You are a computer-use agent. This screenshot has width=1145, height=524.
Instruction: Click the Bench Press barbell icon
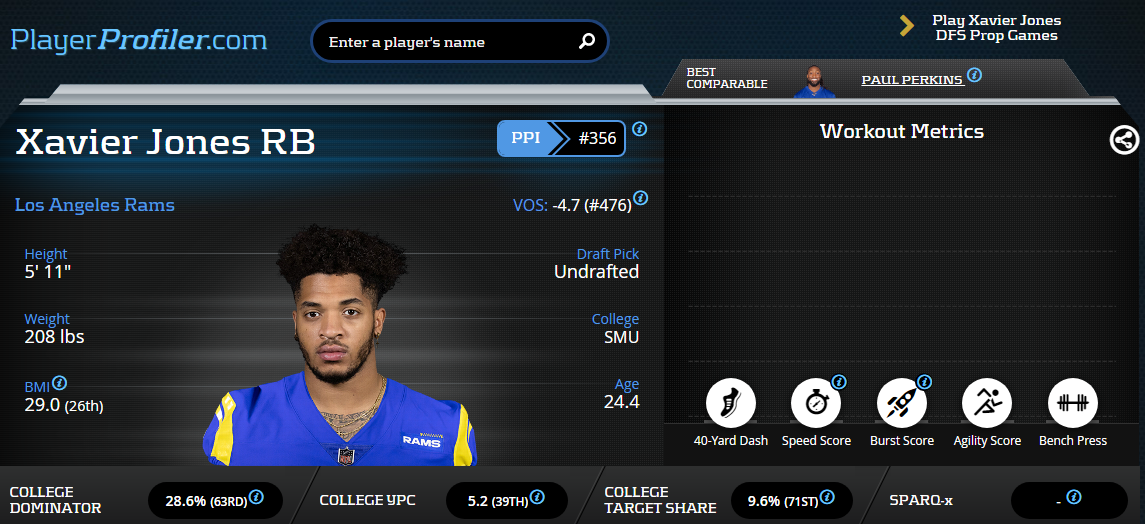(x=1073, y=402)
